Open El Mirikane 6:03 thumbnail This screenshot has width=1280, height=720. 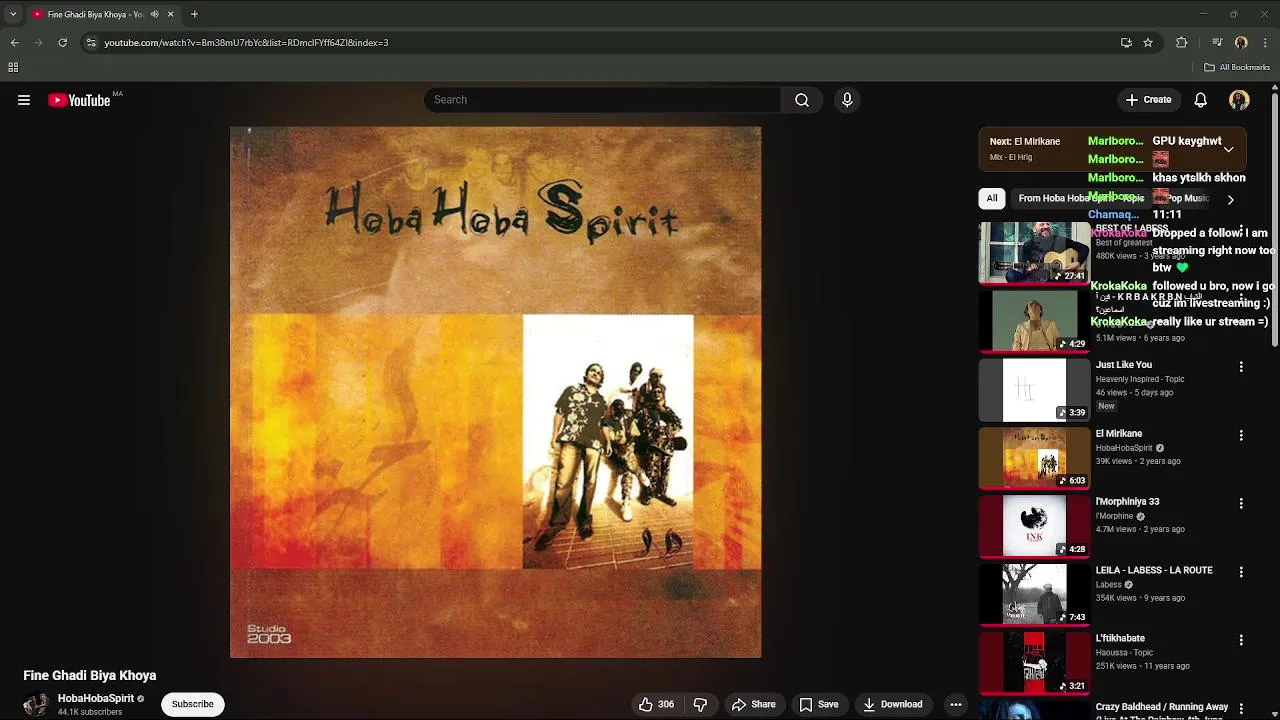tap(1034, 458)
